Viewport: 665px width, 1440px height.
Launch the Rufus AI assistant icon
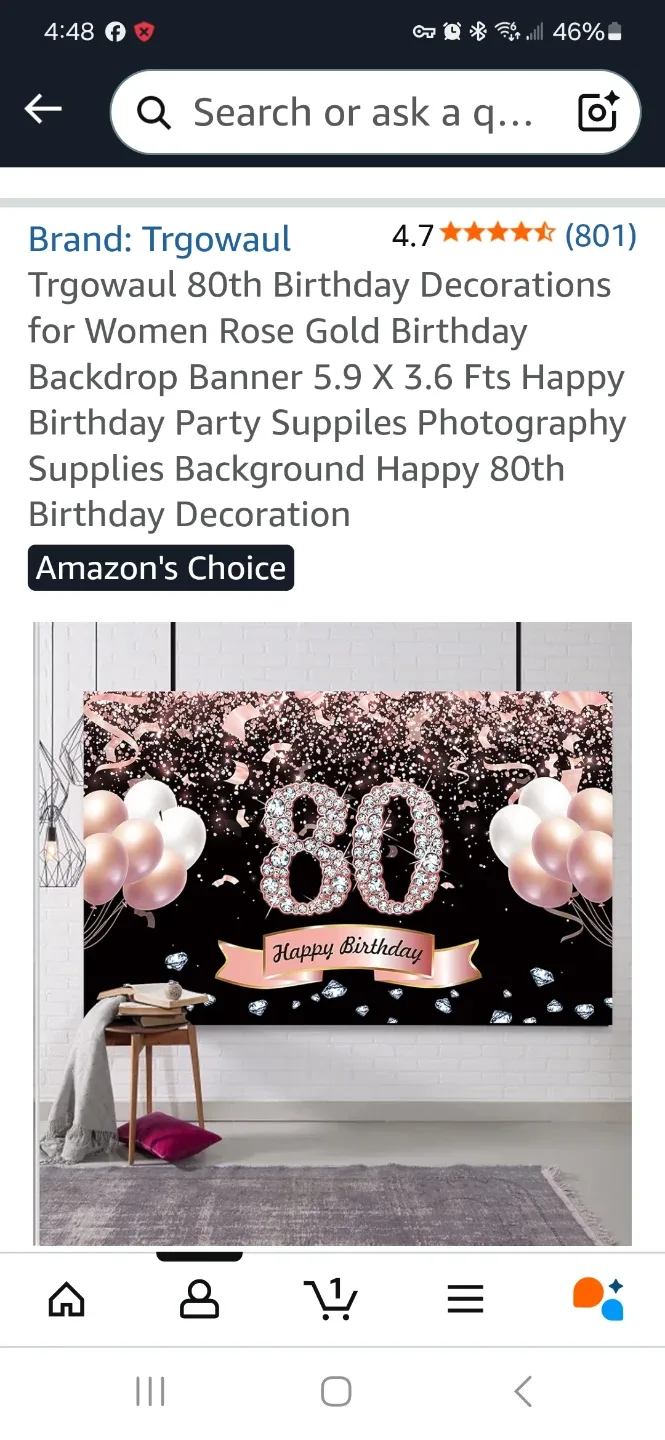(x=598, y=1298)
